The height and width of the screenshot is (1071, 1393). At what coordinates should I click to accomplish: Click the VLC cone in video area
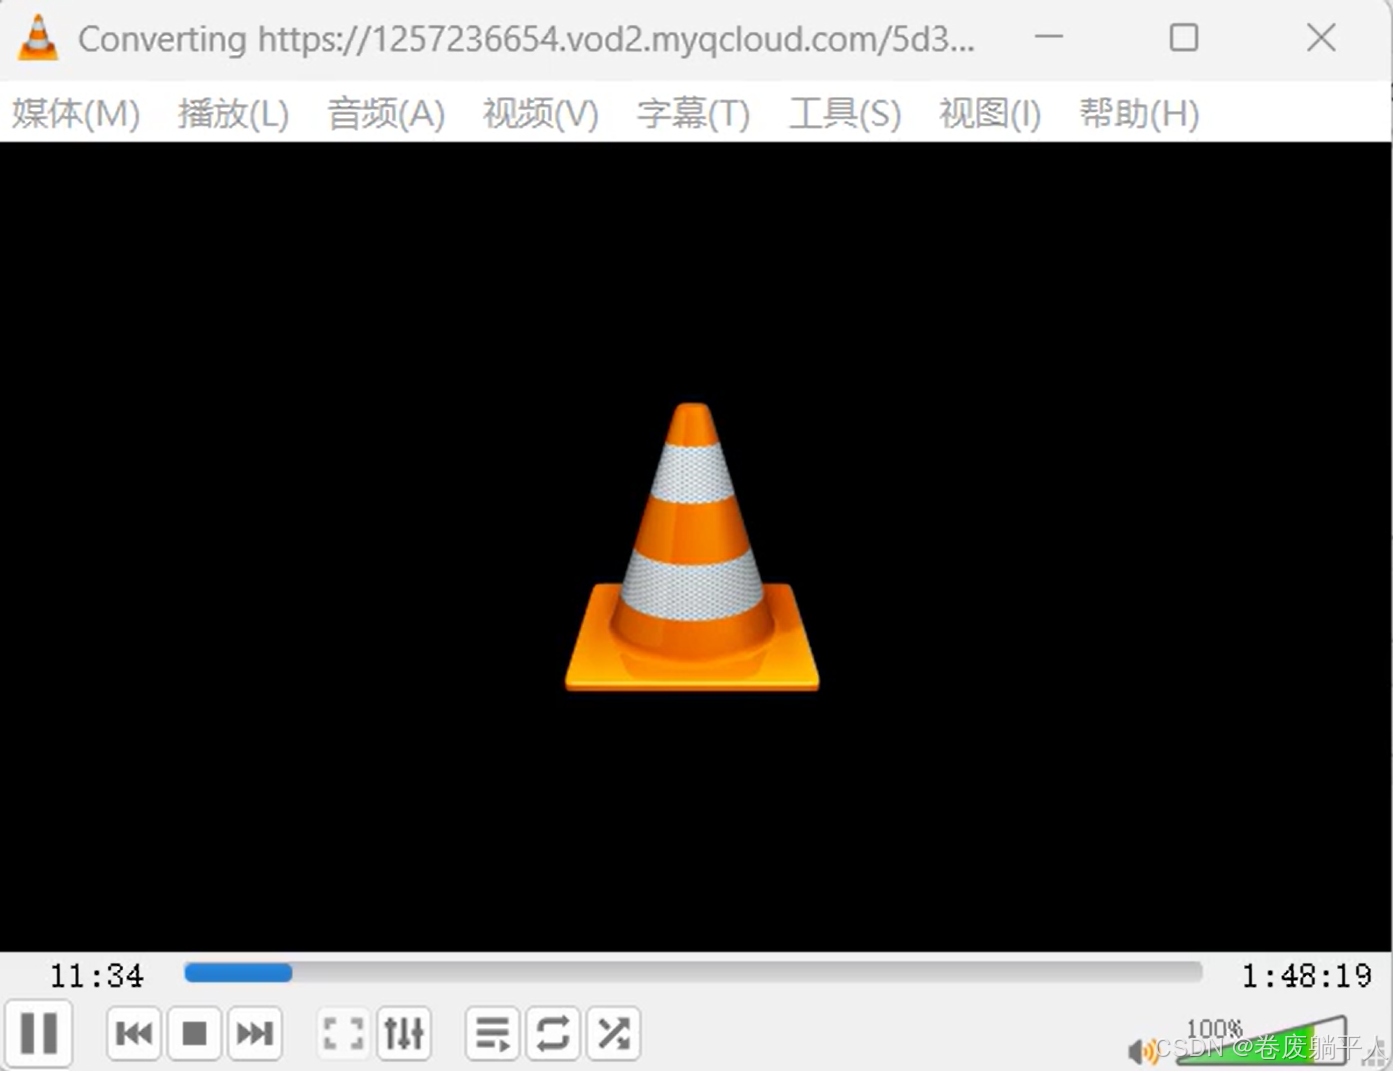[x=692, y=547]
